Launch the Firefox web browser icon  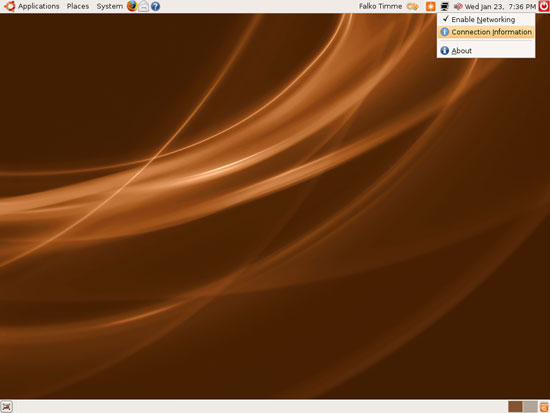[132, 6]
